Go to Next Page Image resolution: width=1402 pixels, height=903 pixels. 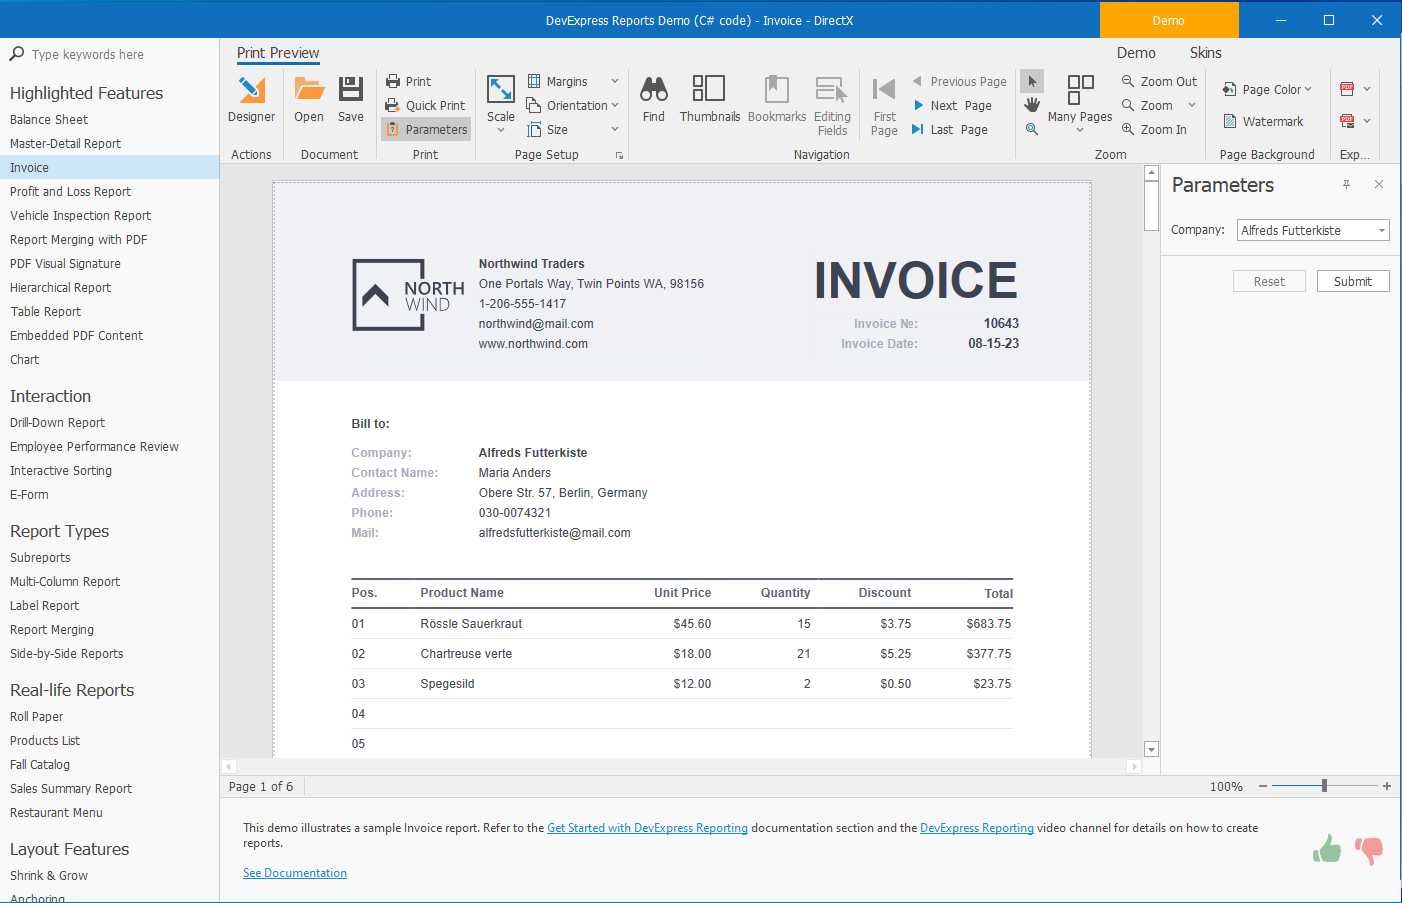point(952,105)
